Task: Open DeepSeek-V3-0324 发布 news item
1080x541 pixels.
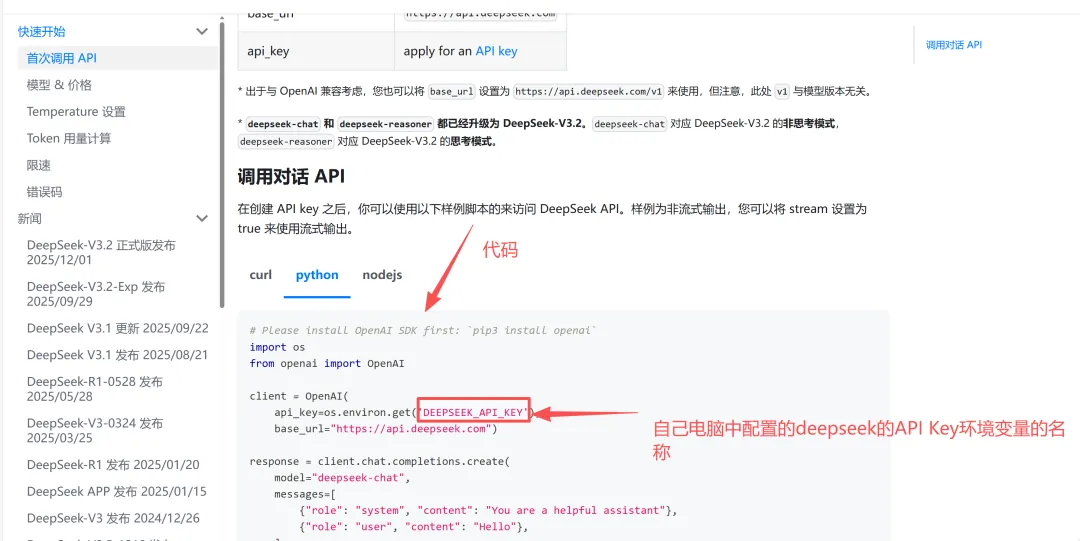Action: point(95,430)
